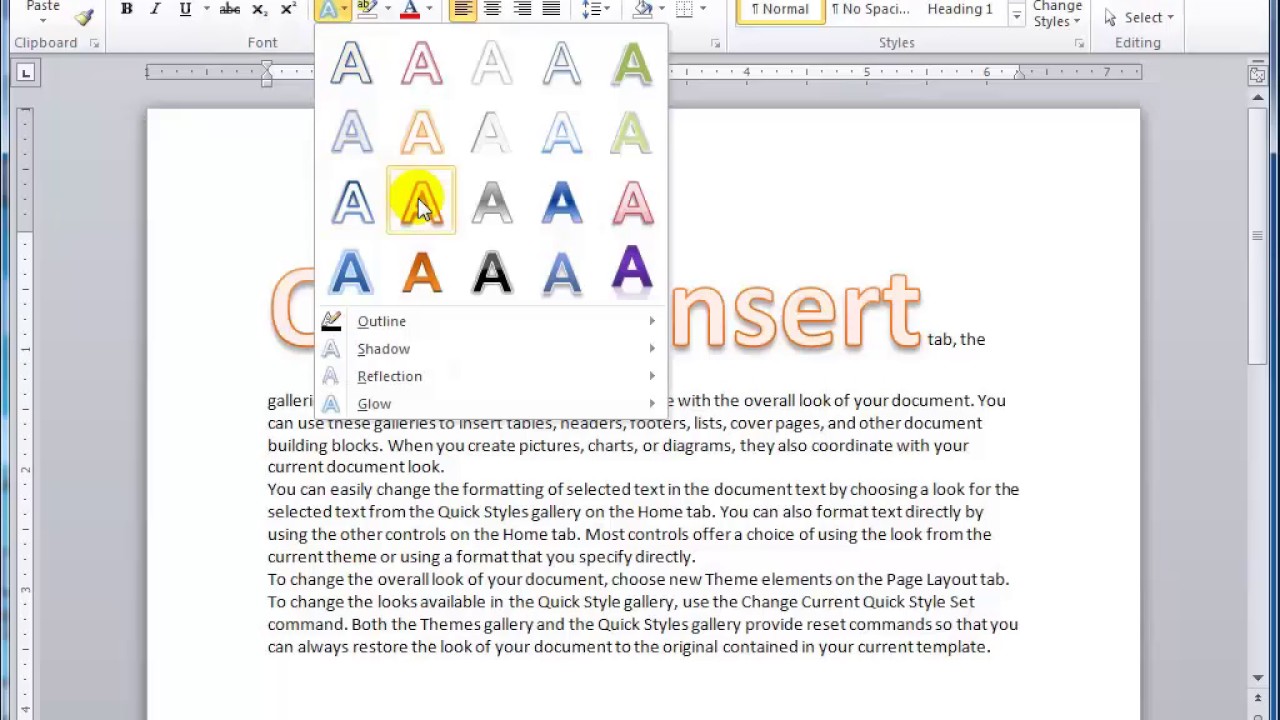Toggle strikethrough formatting

(229, 9)
